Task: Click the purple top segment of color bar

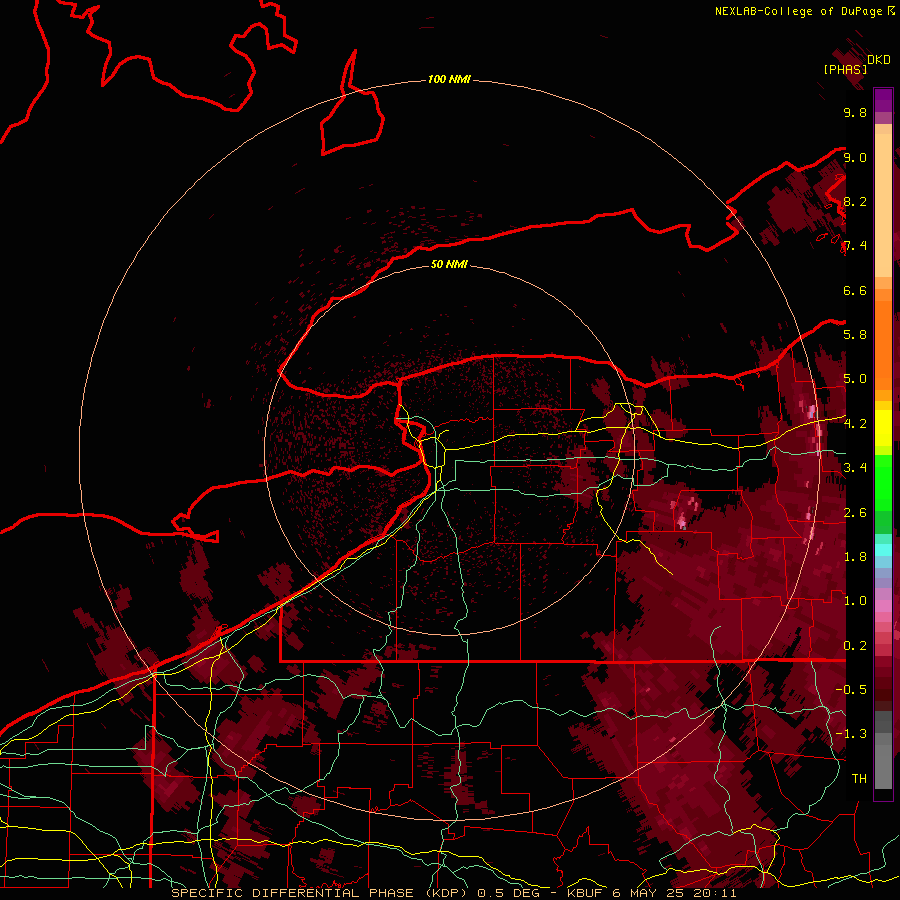Action: 883,100
